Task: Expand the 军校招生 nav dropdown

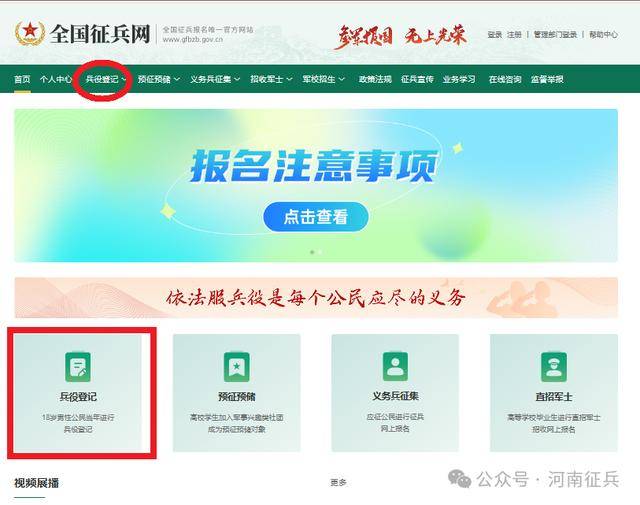Action: pos(320,79)
